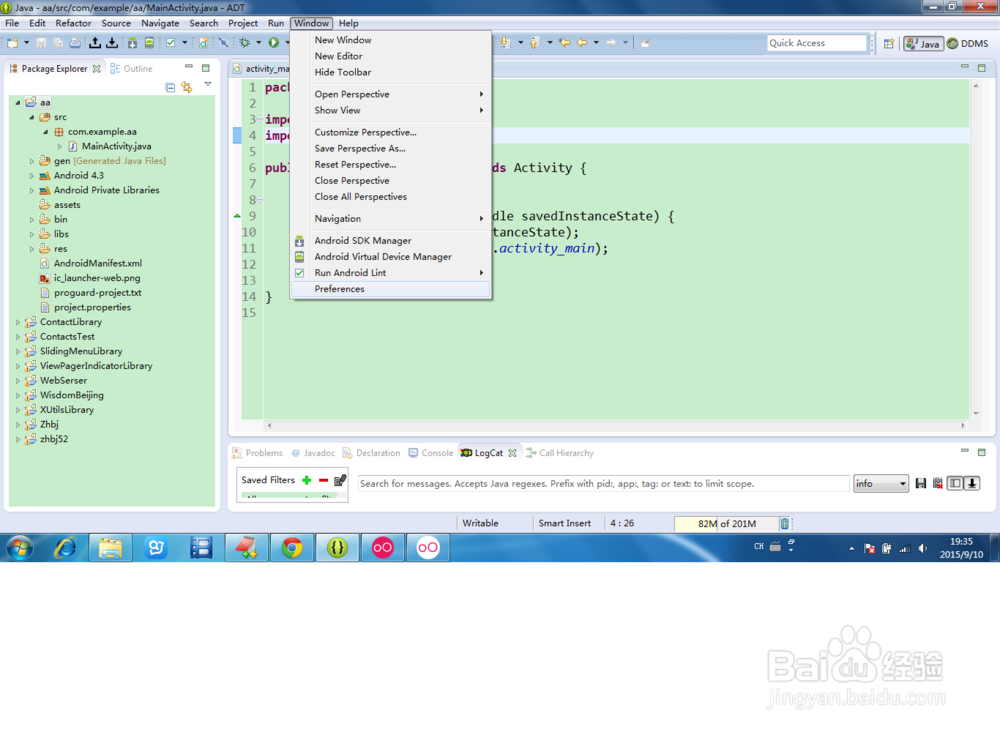Click the editor horizontal scrollbar right arrow

[963, 425]
